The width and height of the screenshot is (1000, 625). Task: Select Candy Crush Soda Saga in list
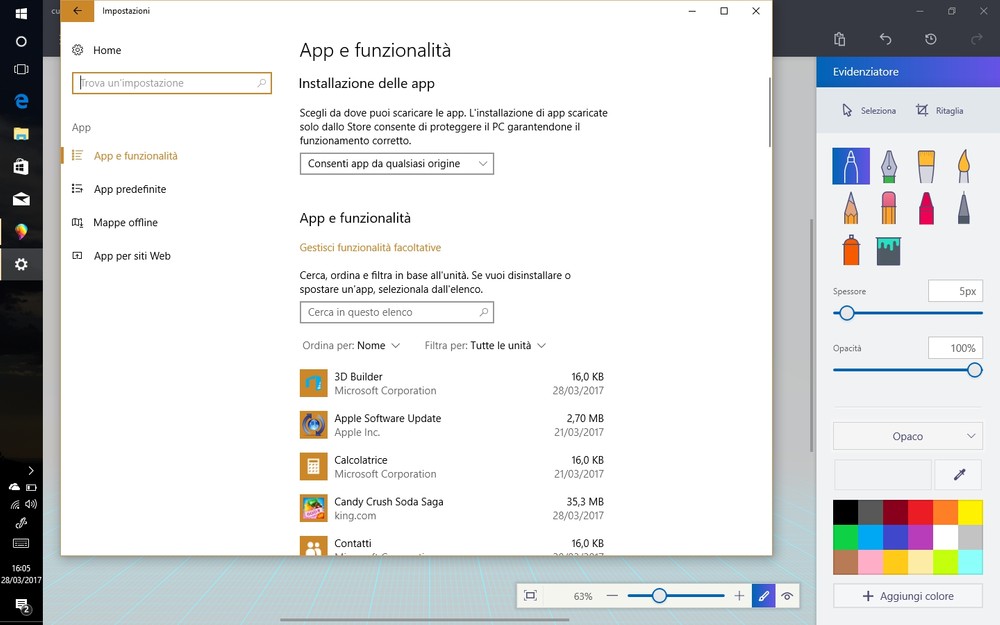click(x=452, y=508)
